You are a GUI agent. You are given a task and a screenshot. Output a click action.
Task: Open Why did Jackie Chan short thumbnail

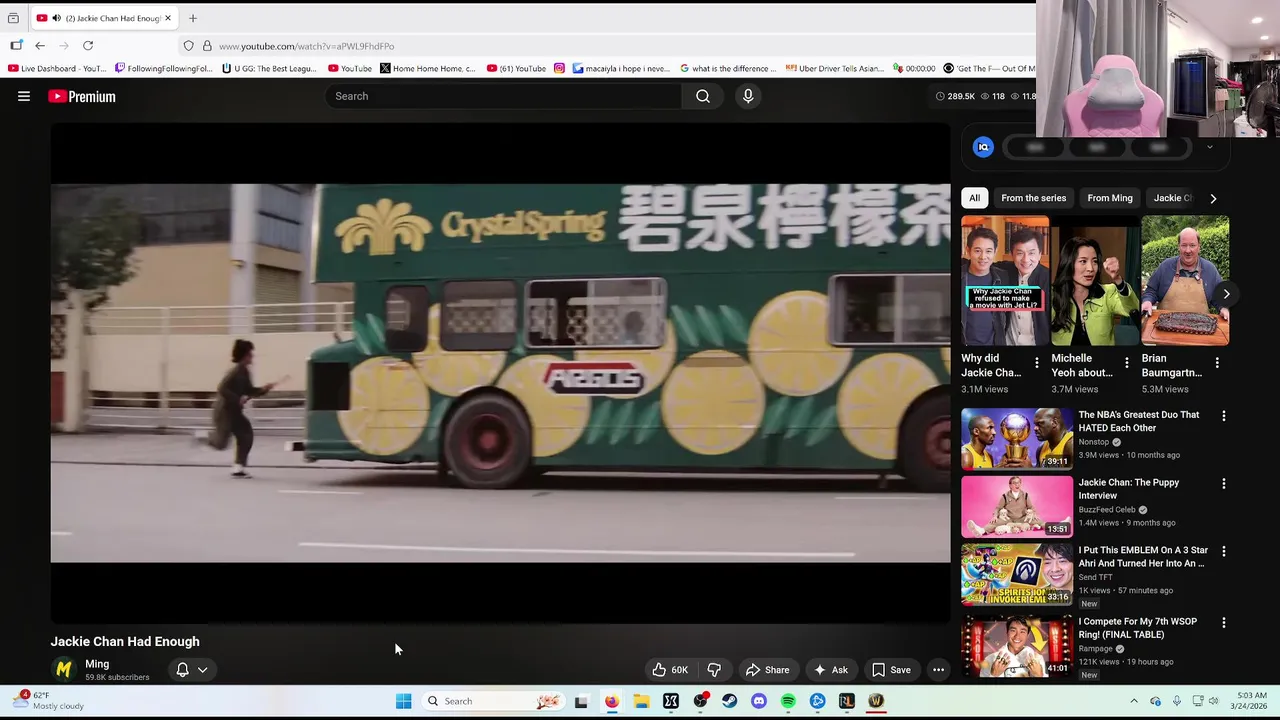tap(1005, 280)
